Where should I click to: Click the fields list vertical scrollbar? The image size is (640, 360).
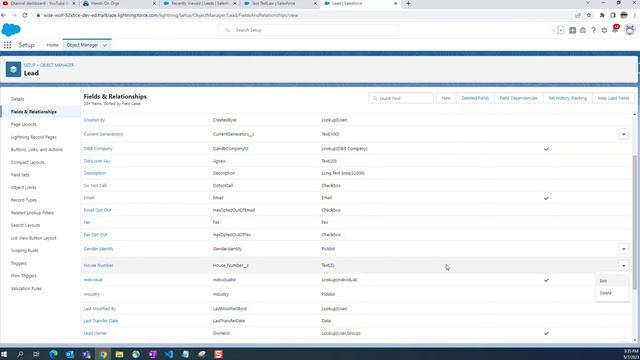click(634, 222)
